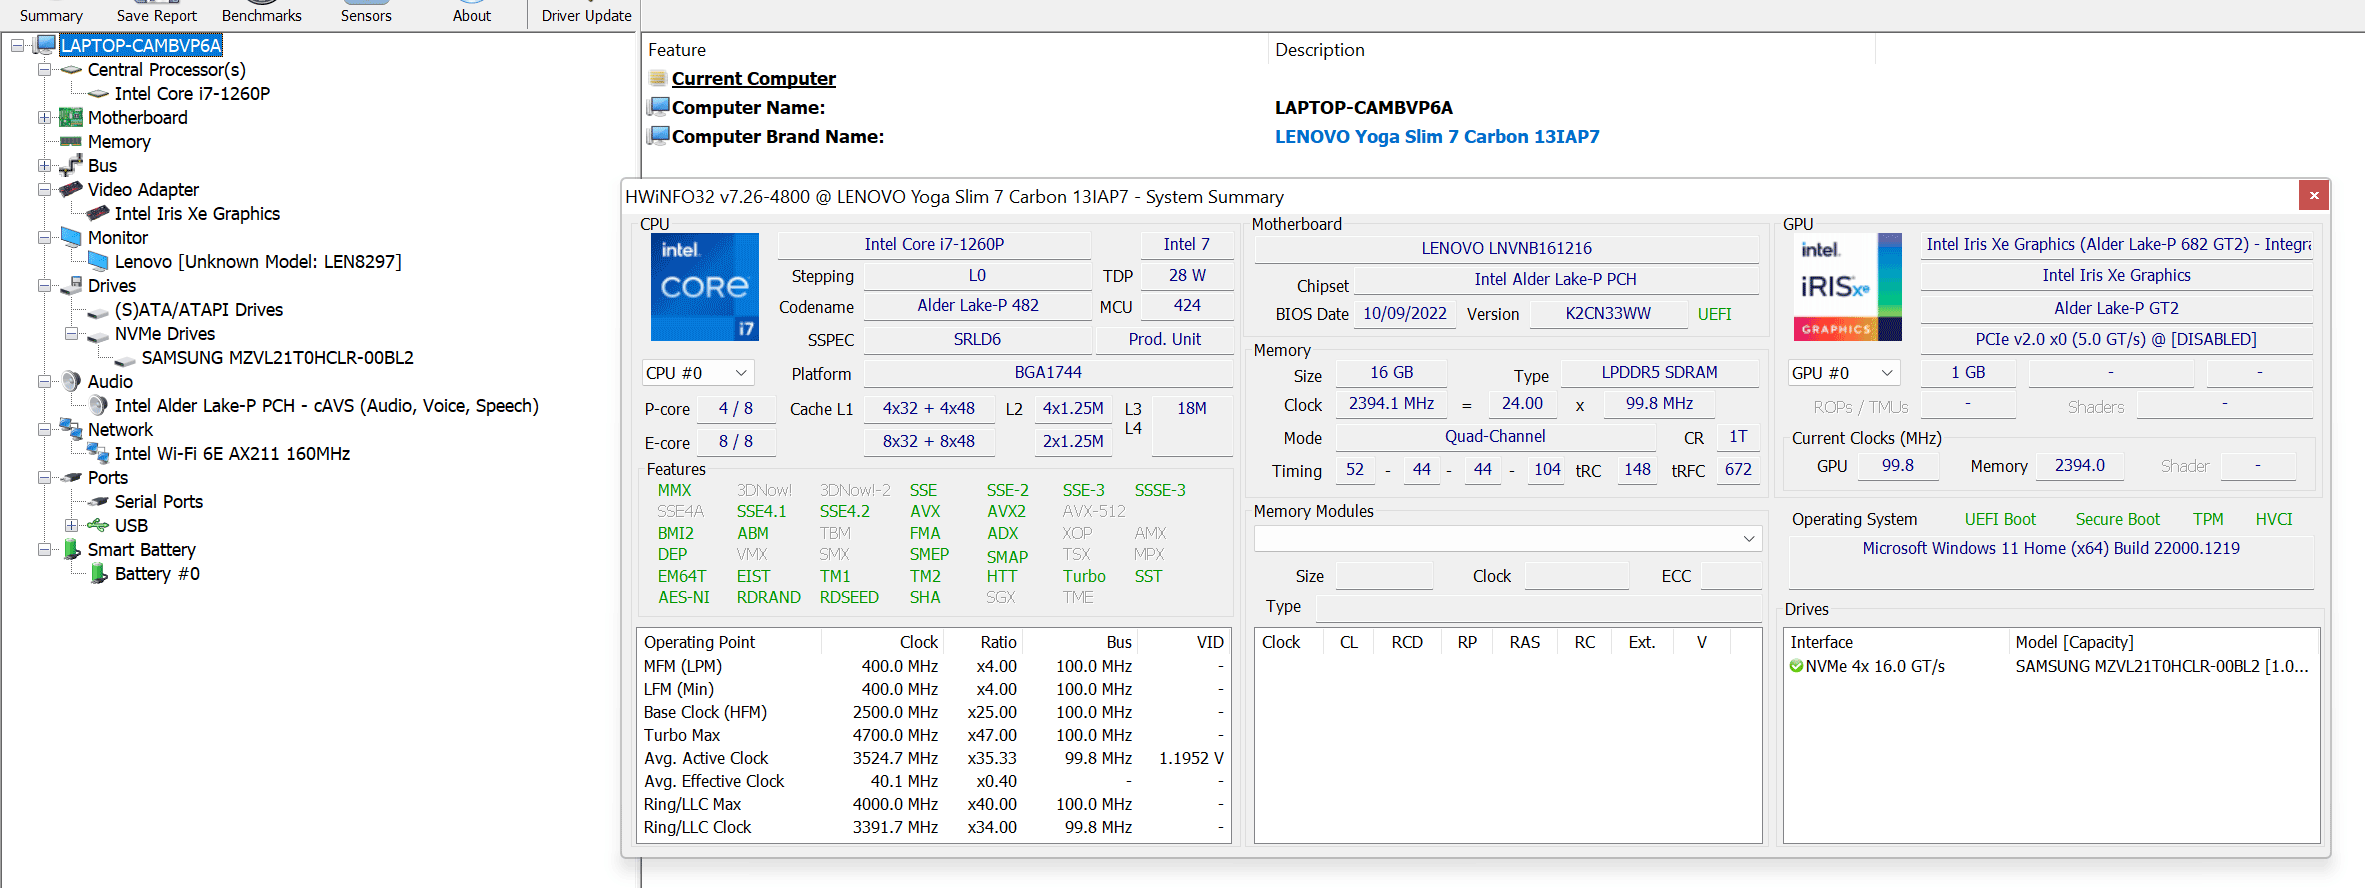Click the Turbo Max operating point row

[x=933, y=735]
